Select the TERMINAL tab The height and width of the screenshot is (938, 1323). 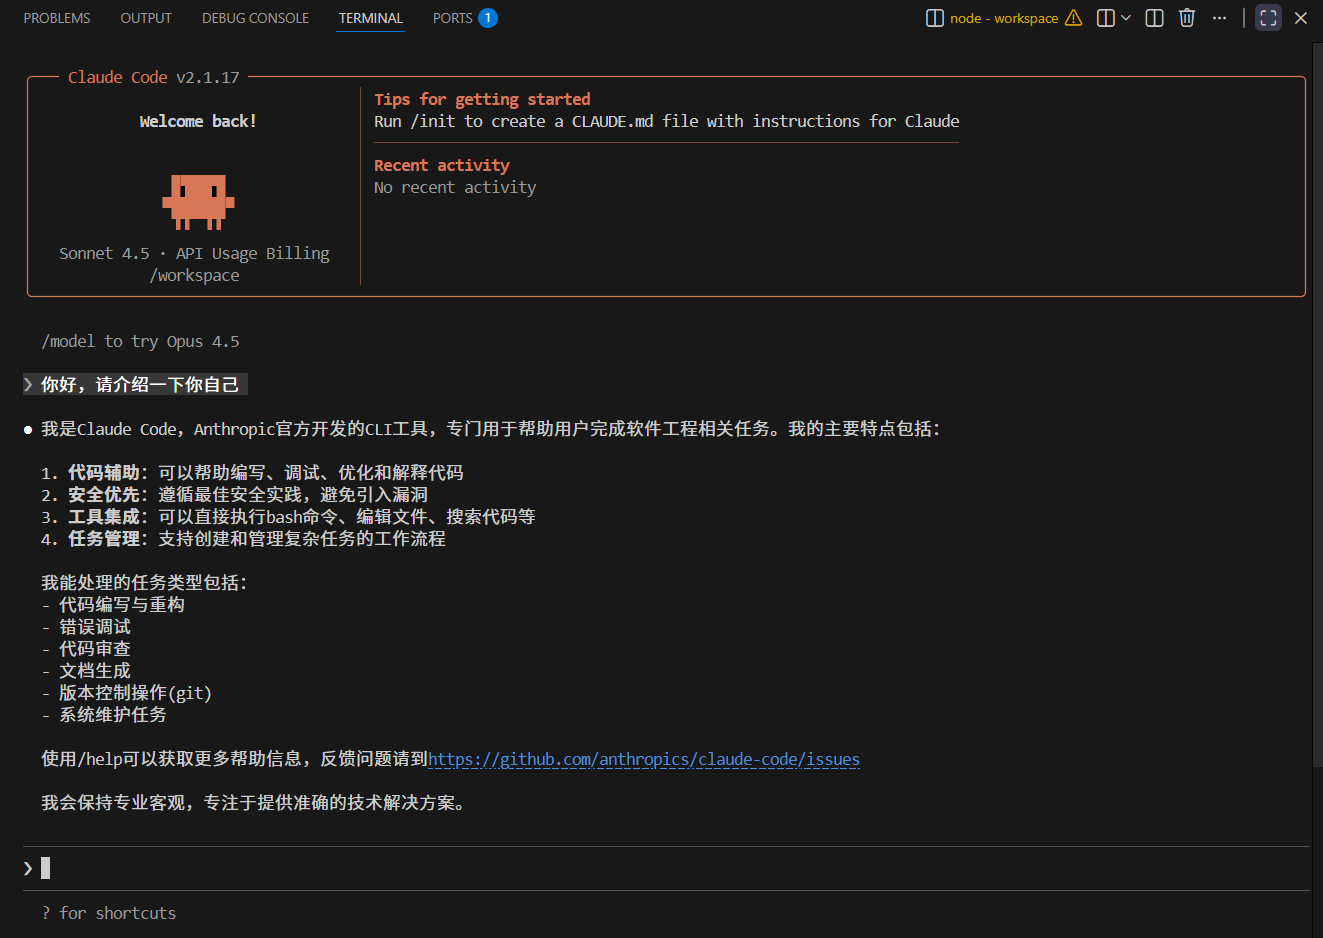371,18
